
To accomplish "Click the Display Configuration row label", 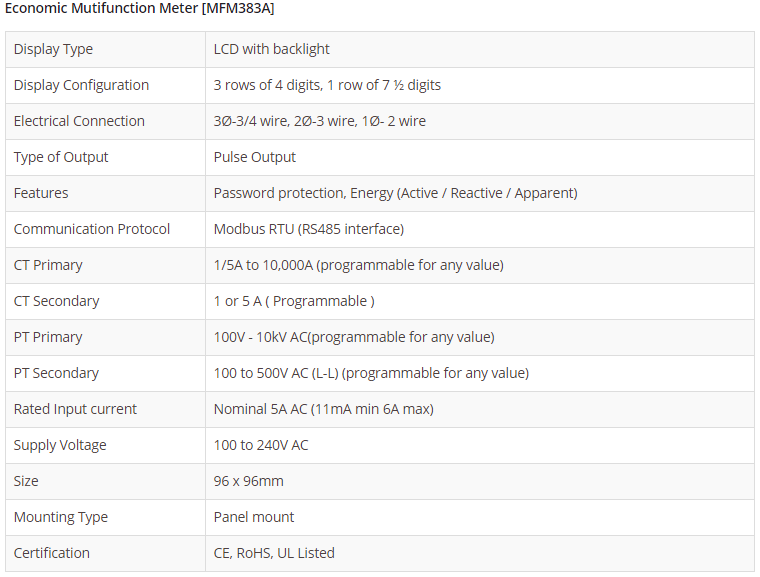I will click(81, 85).
